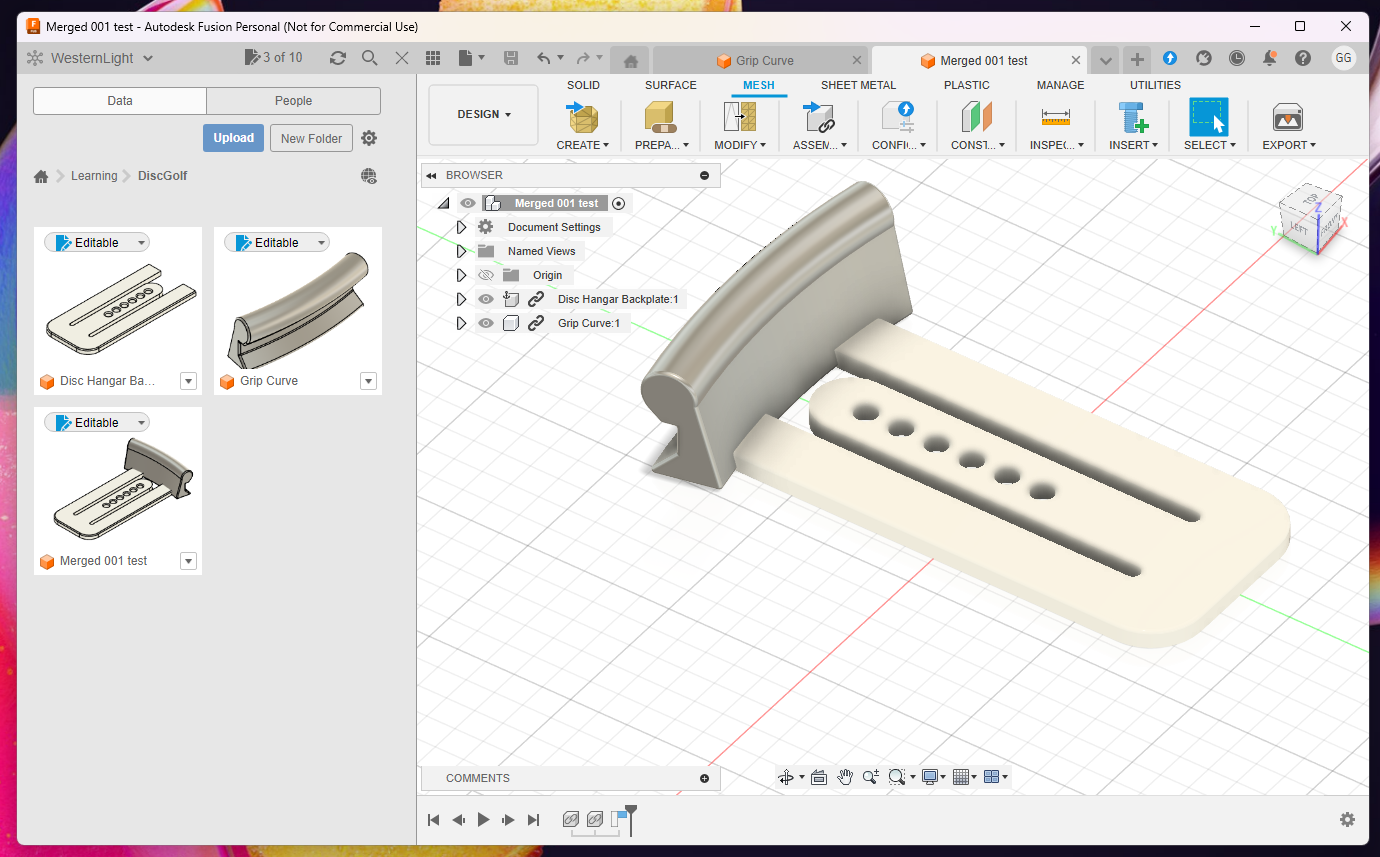The image size is (1380, 857).
Task: Open the DESIGN workspace dropdown
Action: point(484,114)
